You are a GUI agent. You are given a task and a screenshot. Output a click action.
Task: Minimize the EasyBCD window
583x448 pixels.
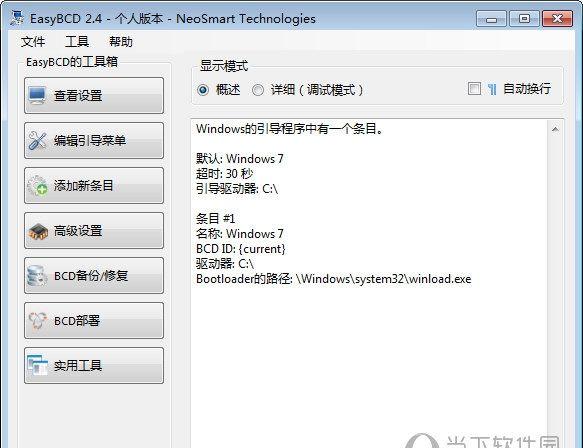[x=491, y=19]
